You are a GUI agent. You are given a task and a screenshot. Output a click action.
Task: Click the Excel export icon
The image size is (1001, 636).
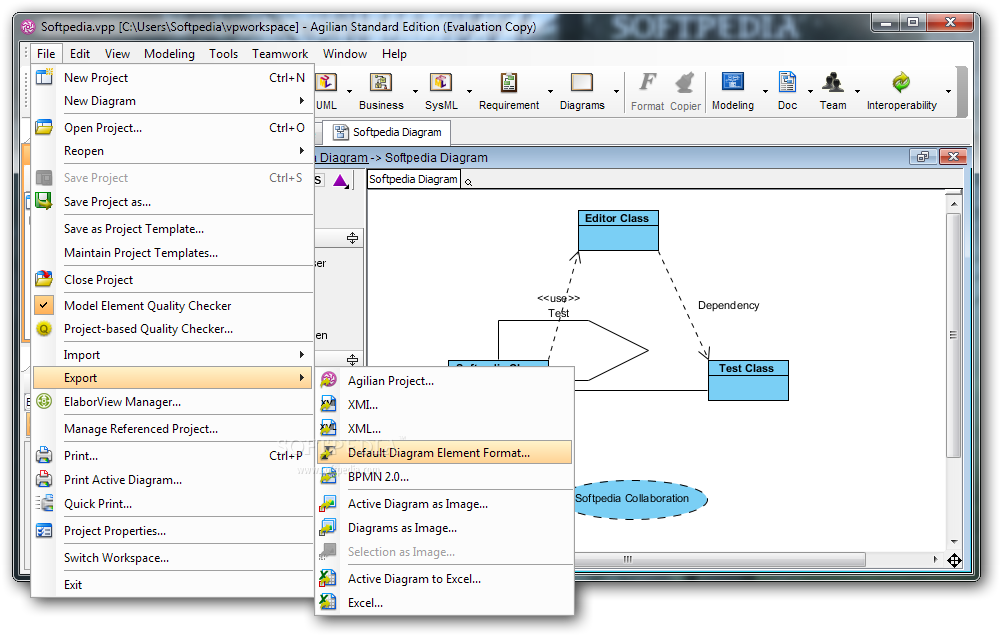pyautogui.click(x=328, y=602)
